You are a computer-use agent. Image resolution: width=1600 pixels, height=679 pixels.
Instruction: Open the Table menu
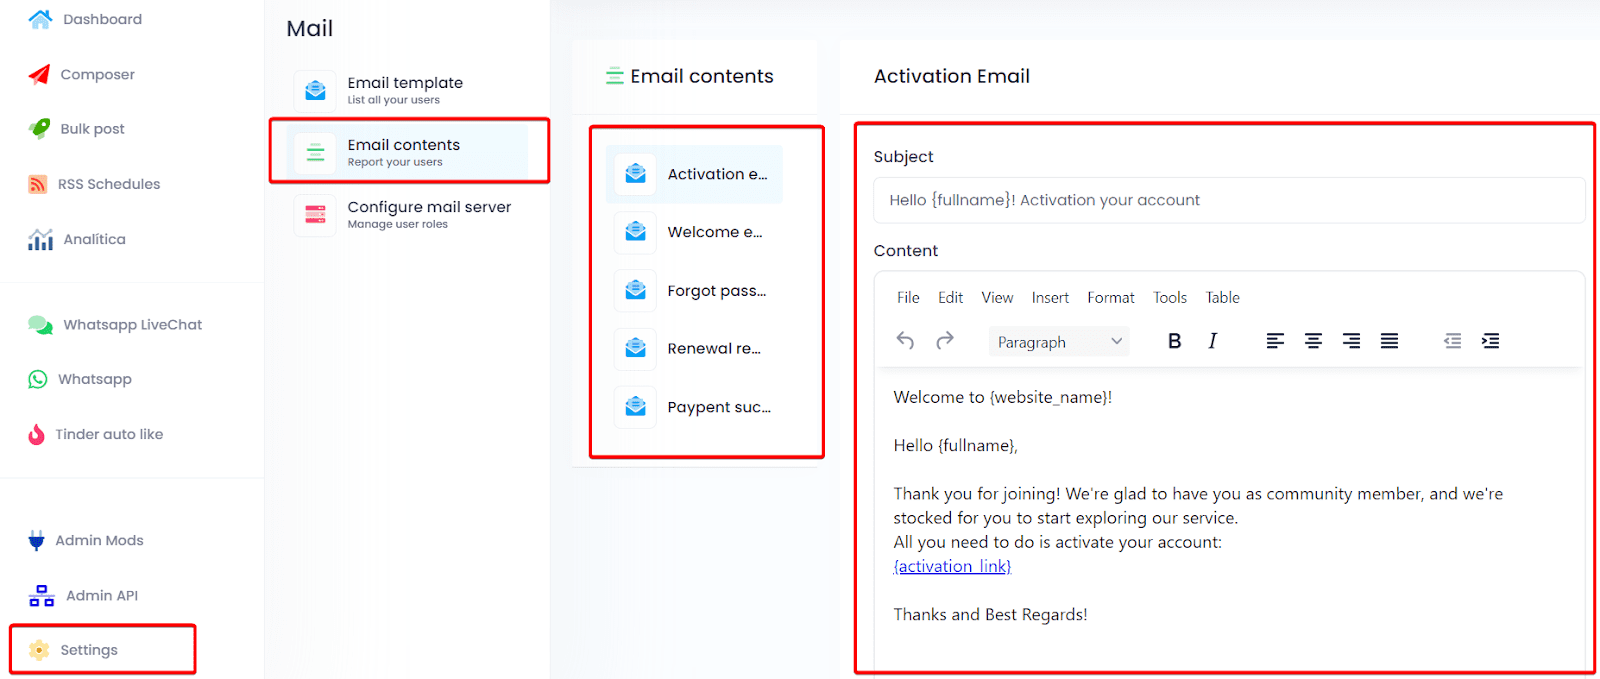coord(1222,298)
